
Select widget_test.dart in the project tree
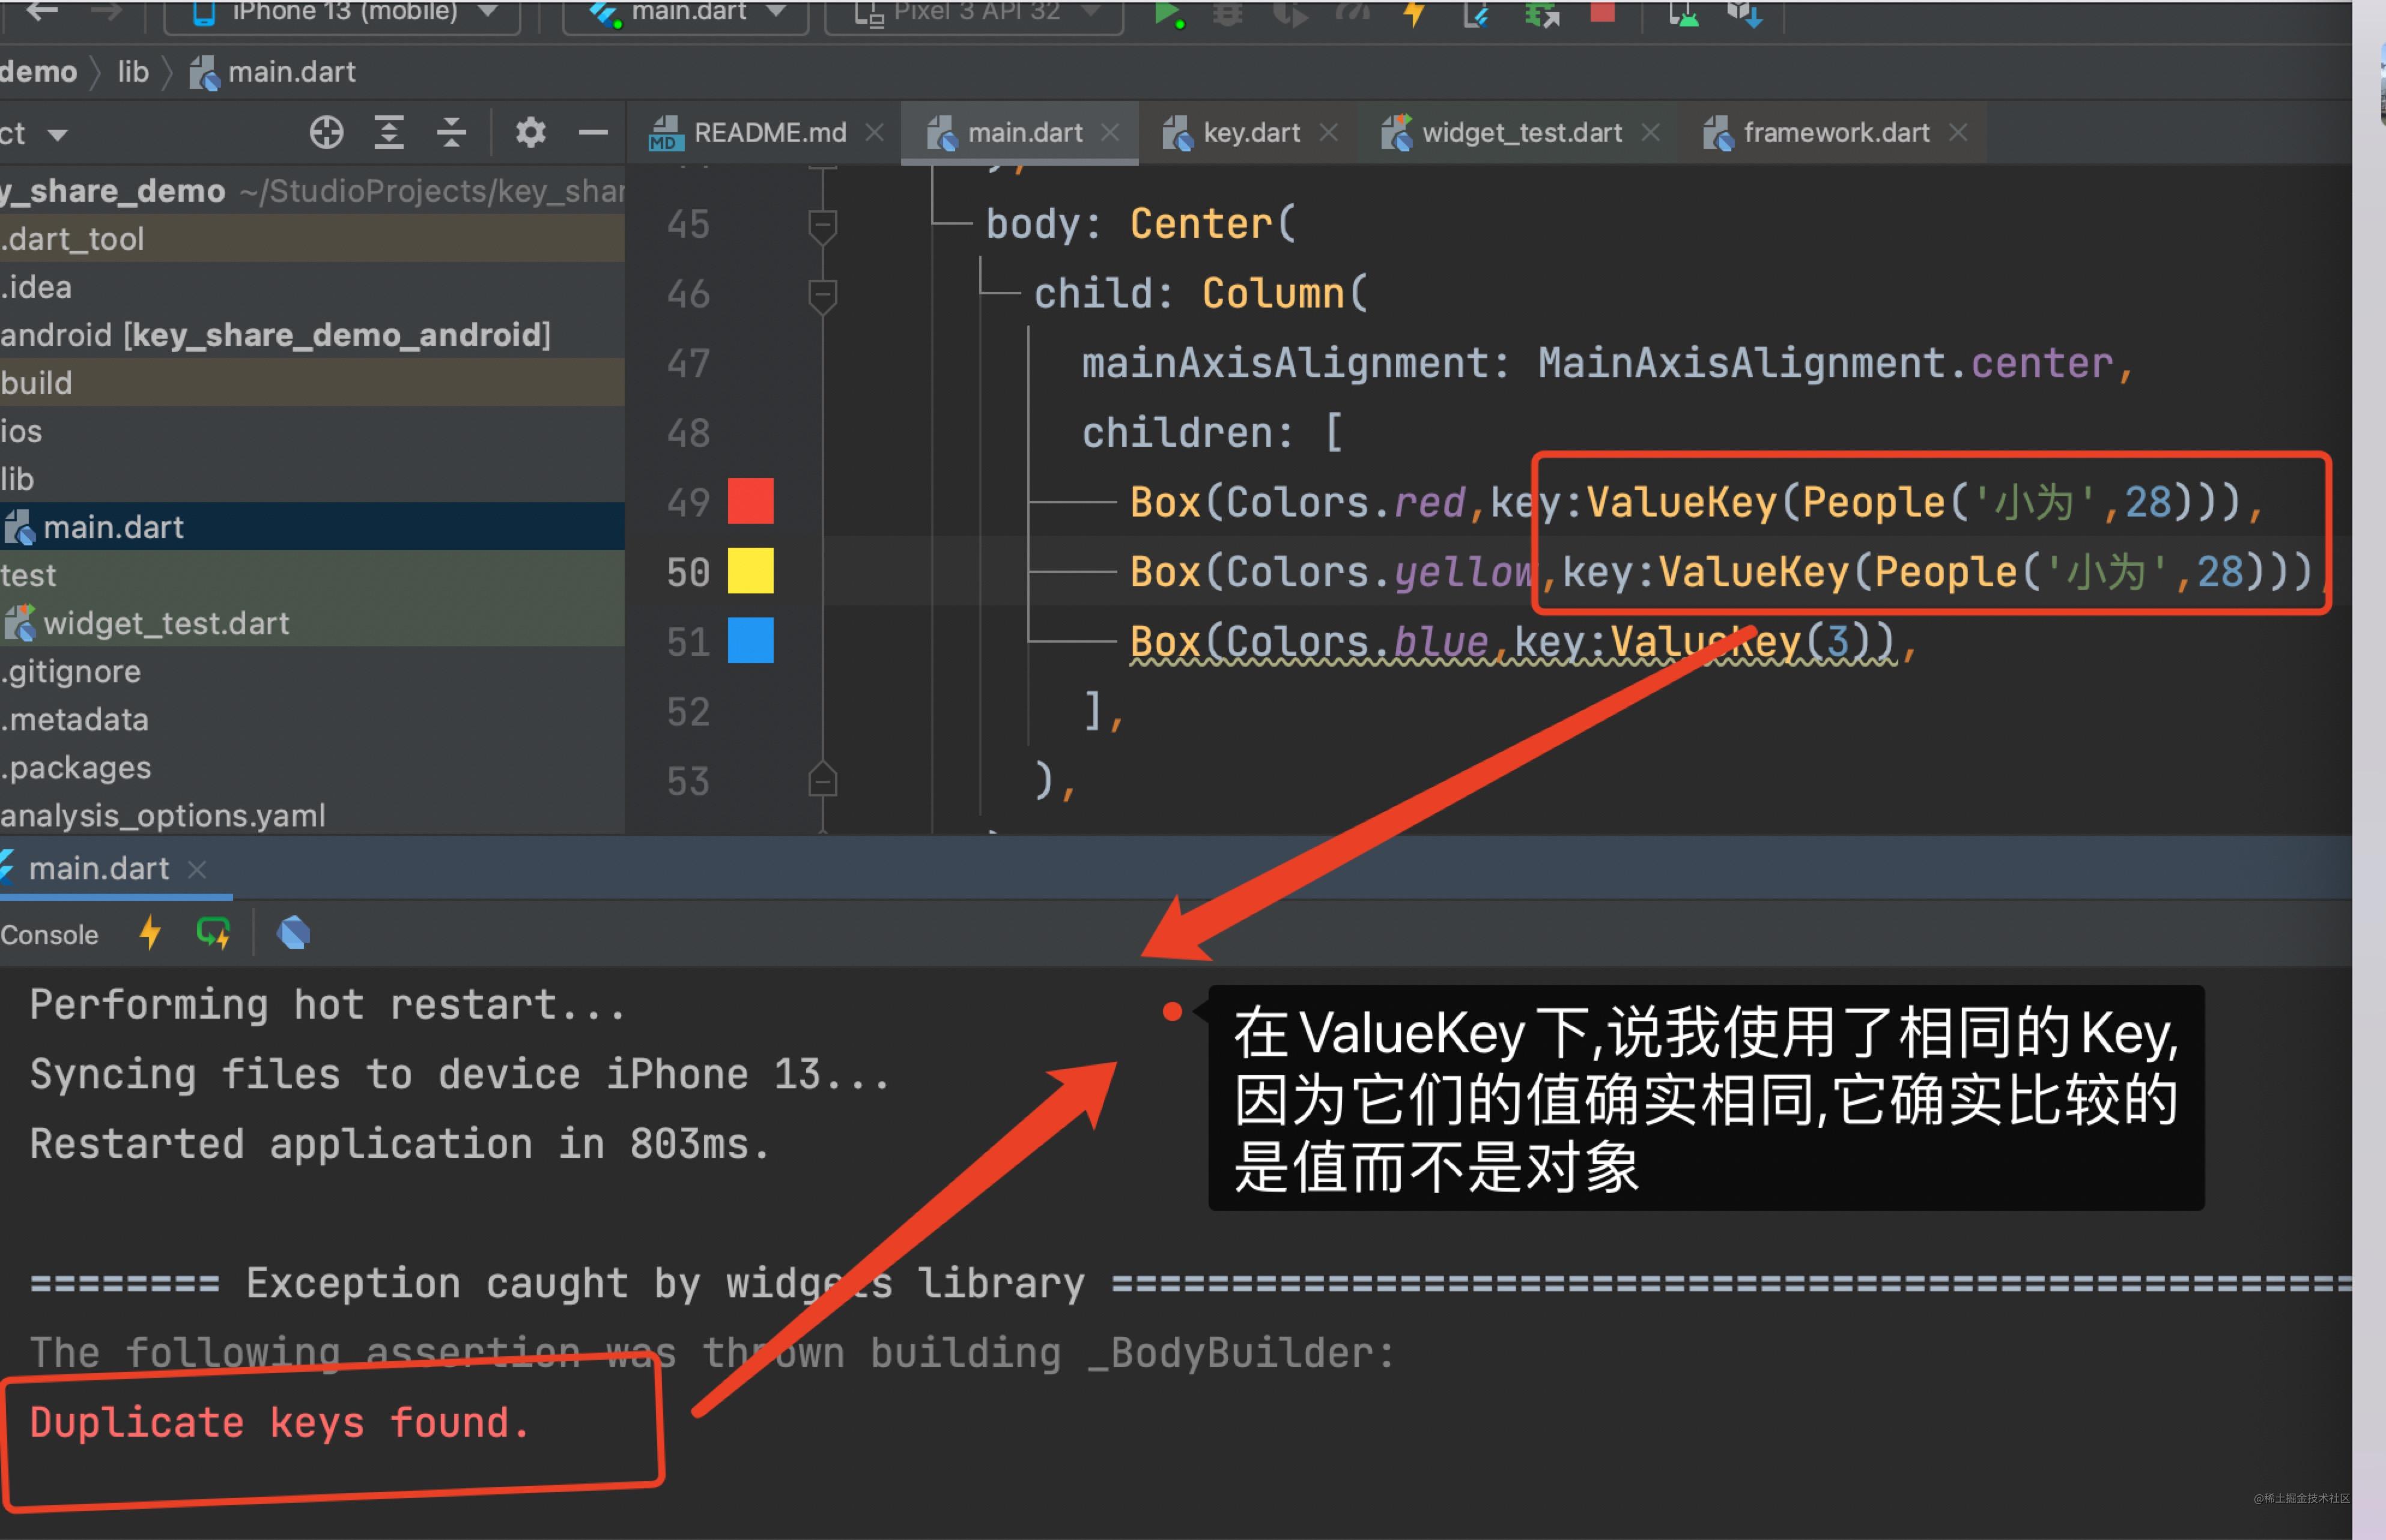click(x=165, y=623)
